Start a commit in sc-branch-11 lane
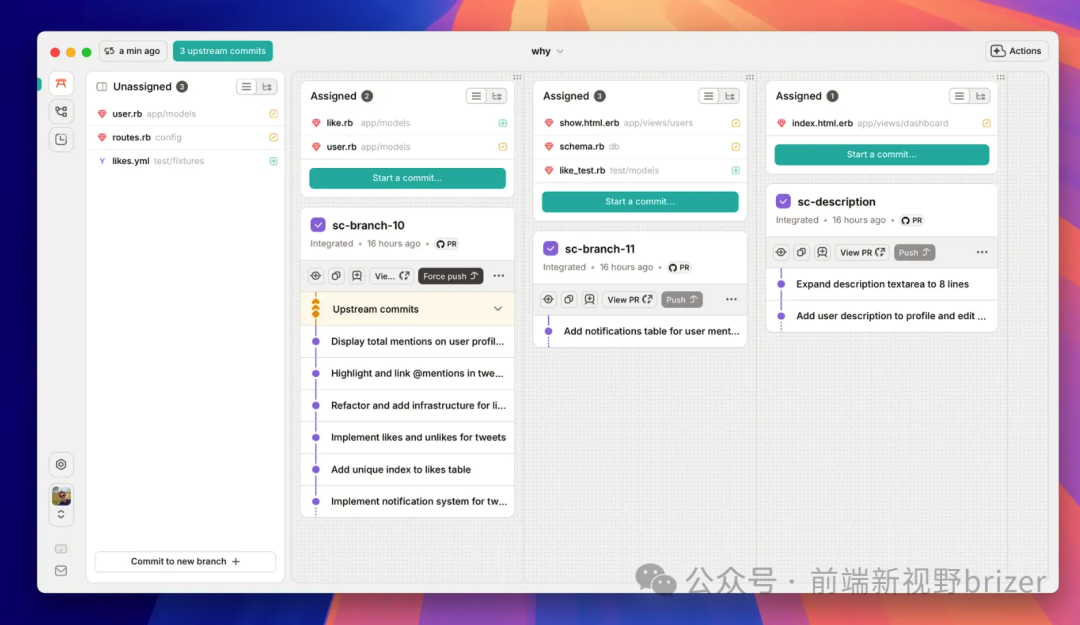The height and width of the screenshot is (625, 1080). coord(640,201)
